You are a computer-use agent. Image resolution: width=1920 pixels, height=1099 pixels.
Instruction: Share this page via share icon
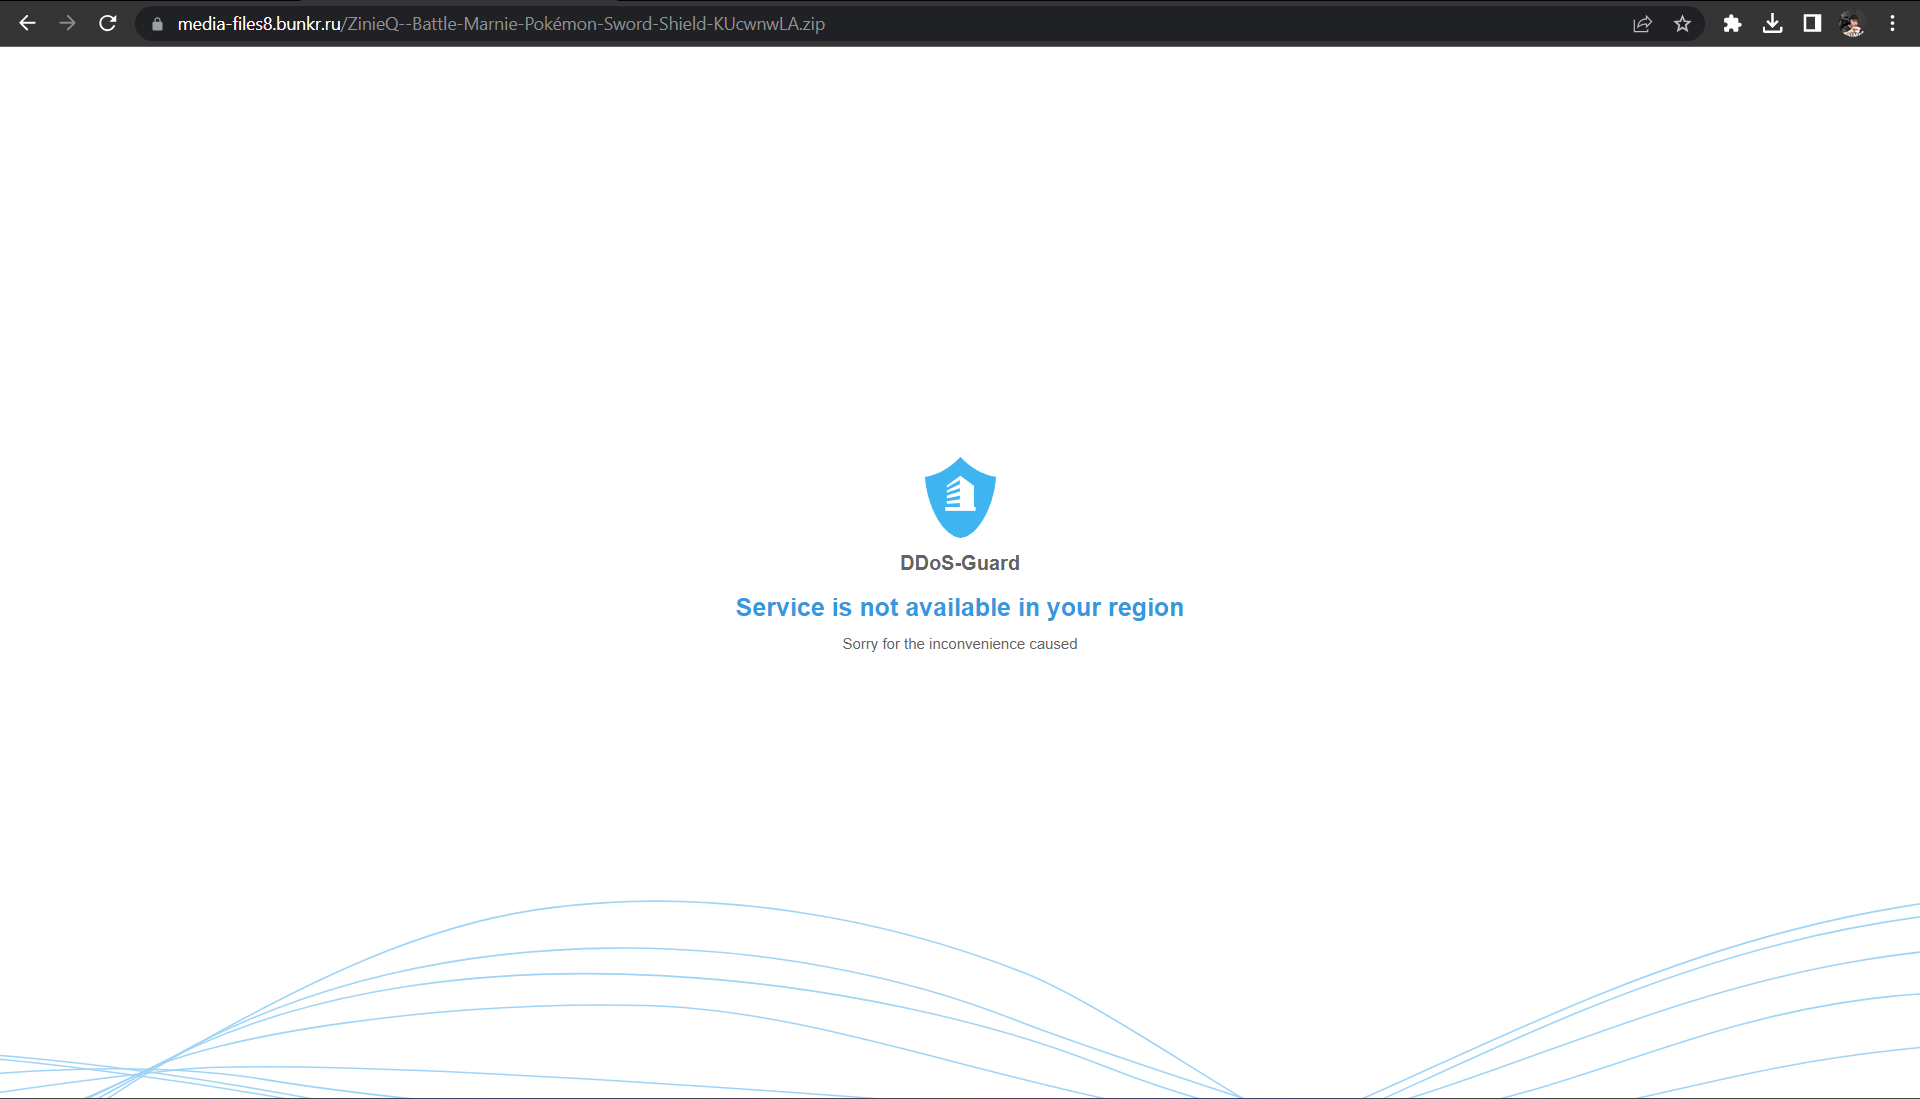pos(1642,24)
